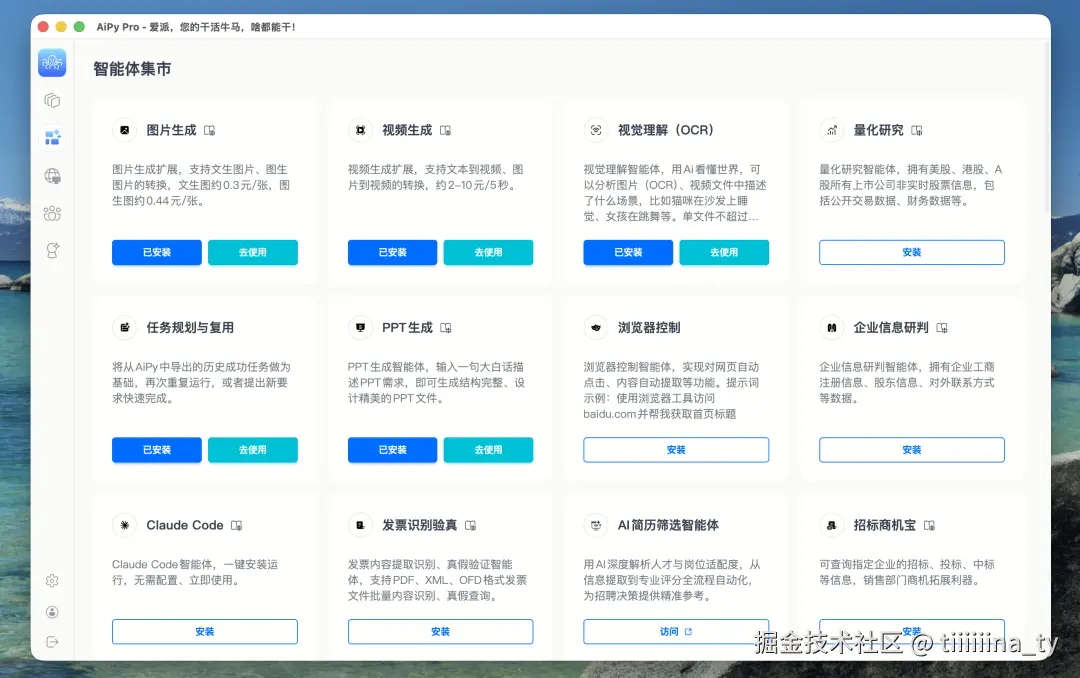Click the 任务规划与复用 card icon
Screen dimensions: 1080x678
(x=124, y=327)
